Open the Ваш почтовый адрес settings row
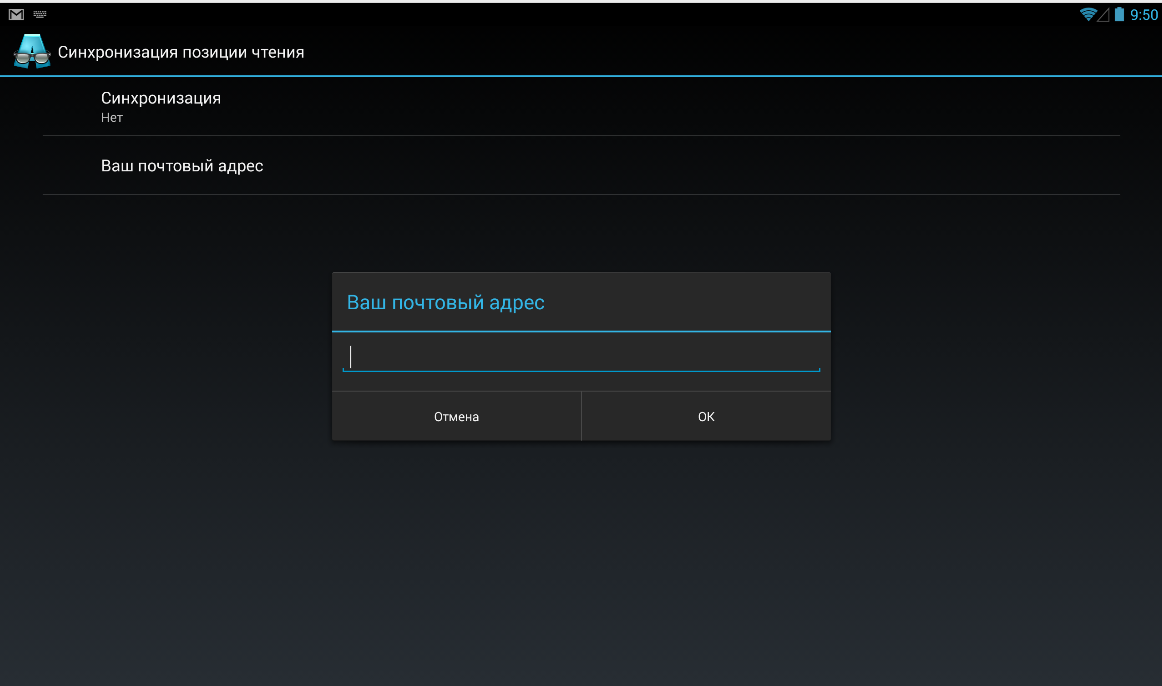Viewport: 1162px width, 686px height. point(581,165)
